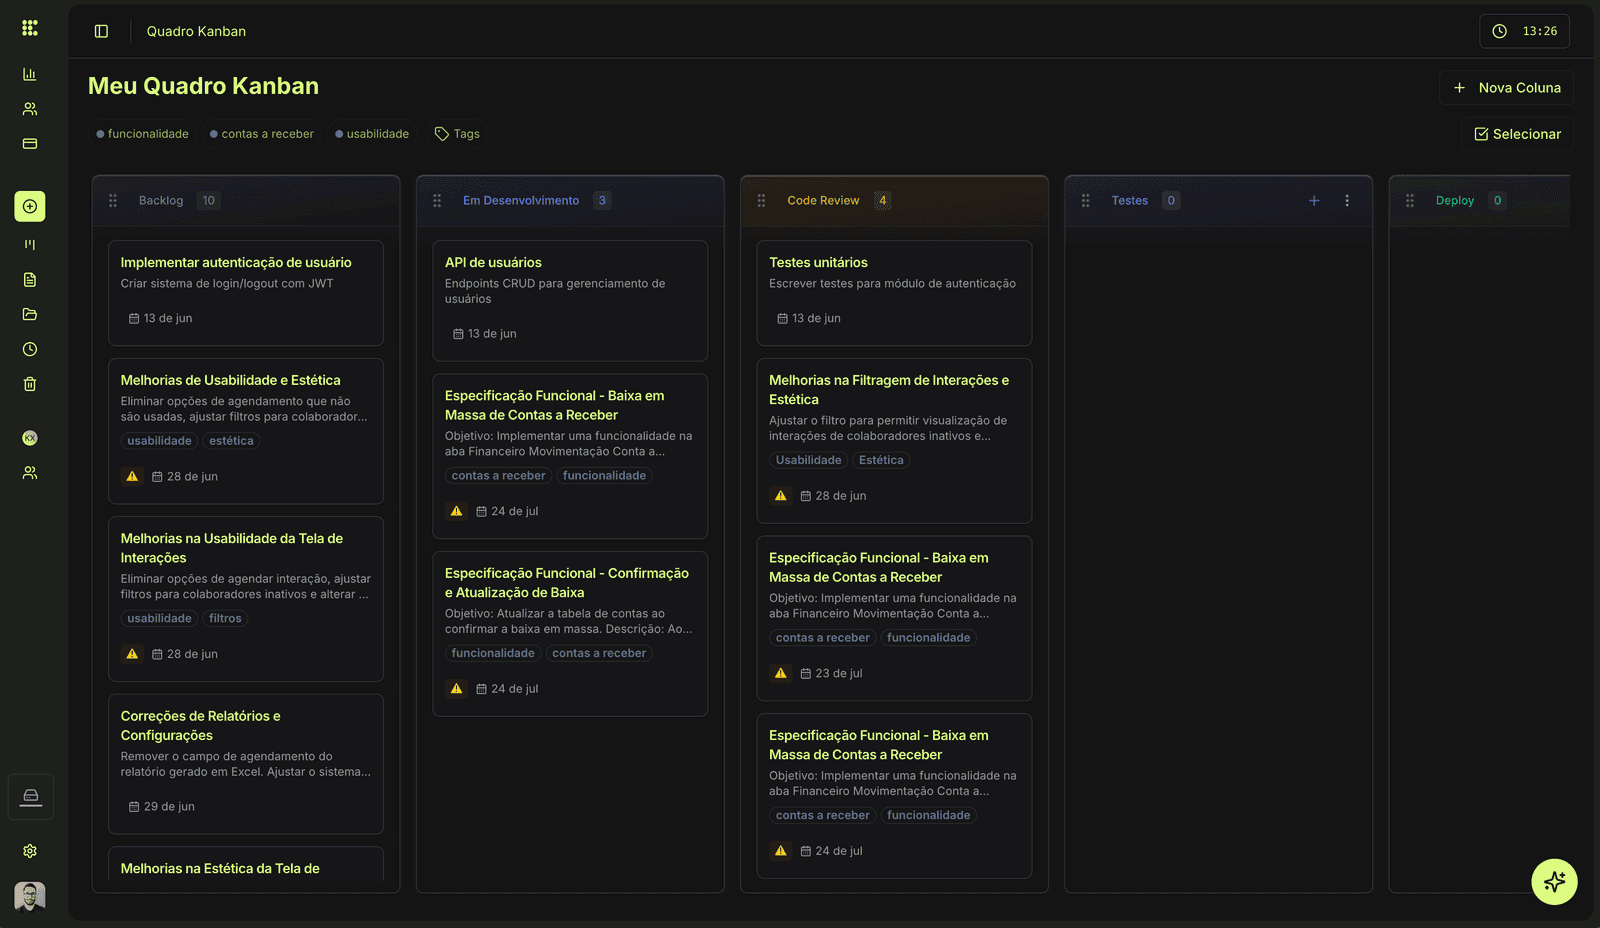Screen dimensions: 1600x928
Task: Toggle the usabilidade filter tag
Action: (371, 133)
